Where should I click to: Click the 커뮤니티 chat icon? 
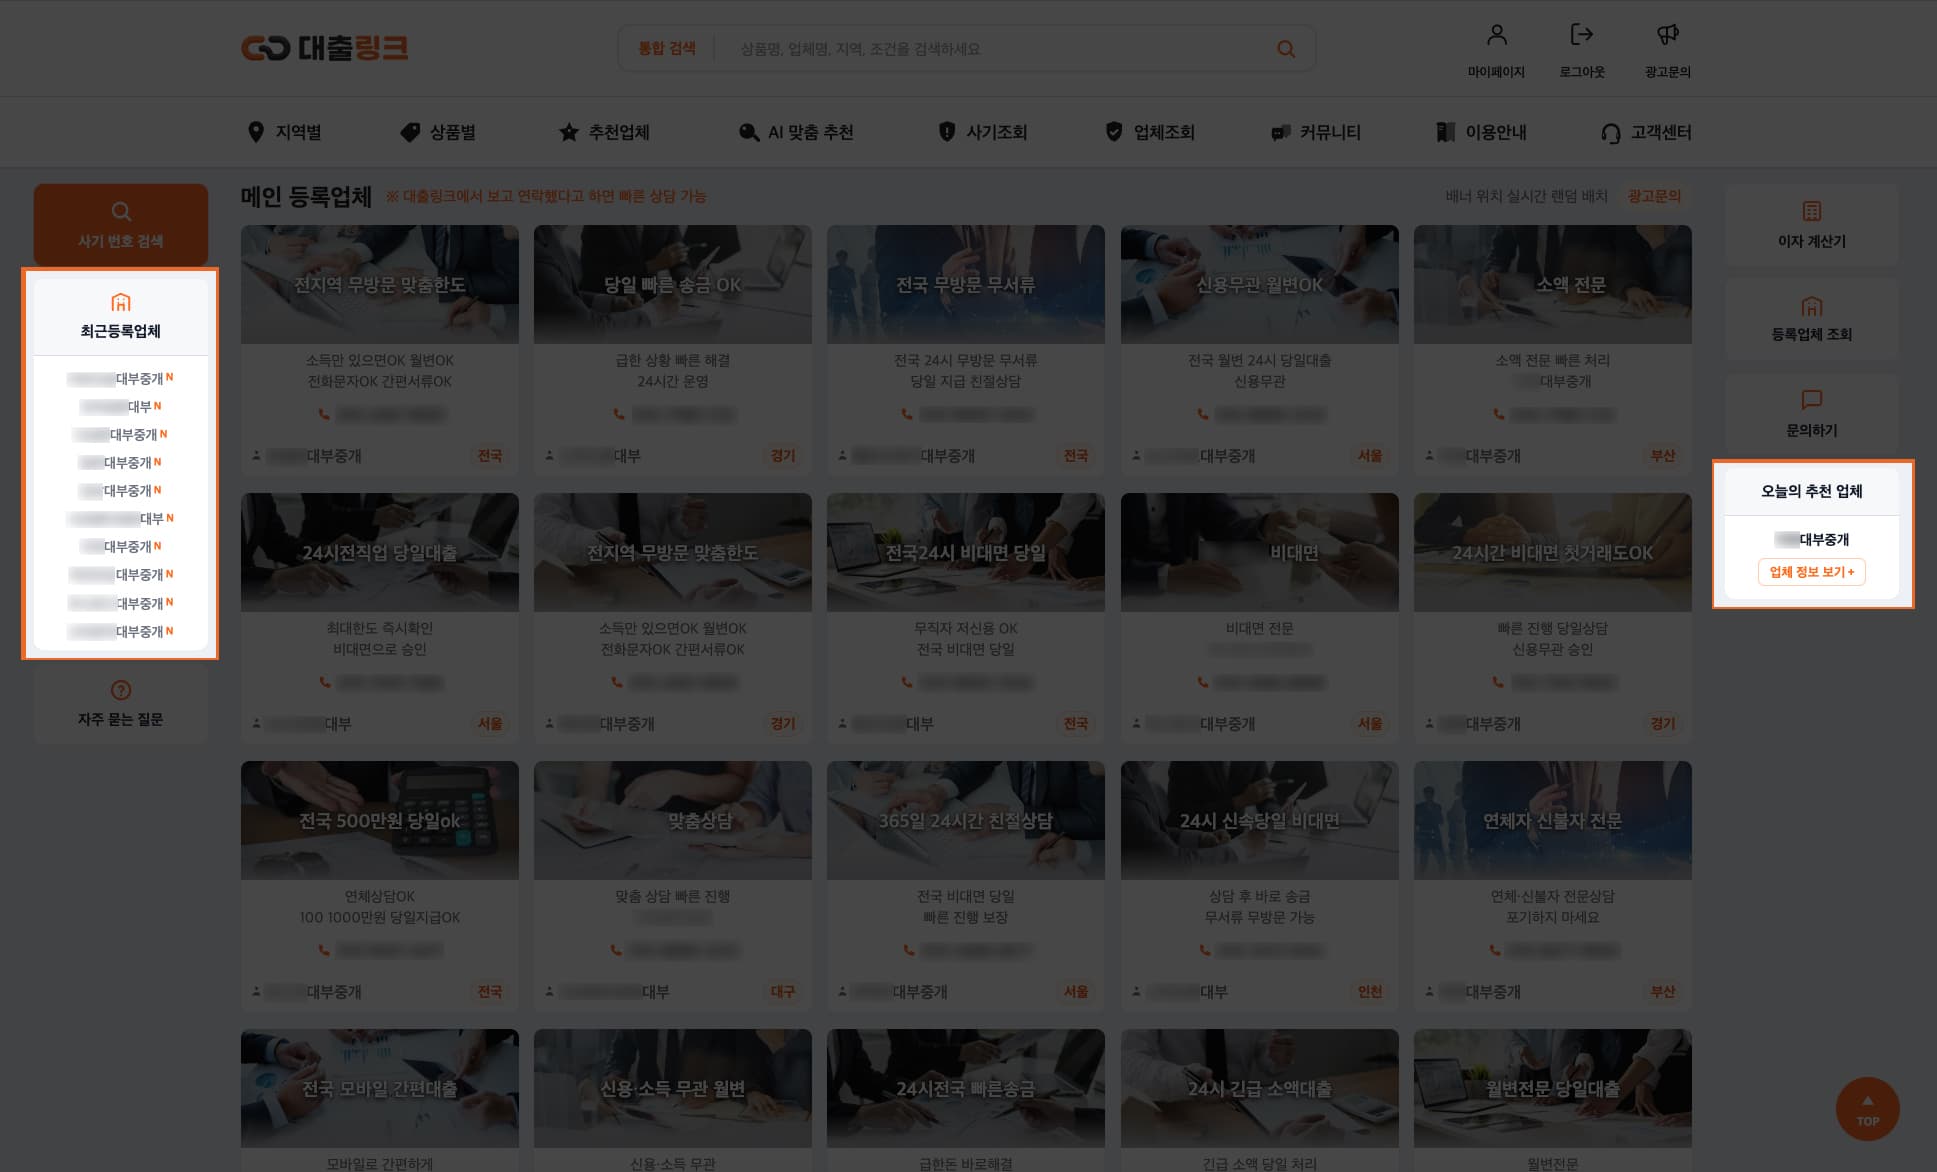[x=1280, y=132]
